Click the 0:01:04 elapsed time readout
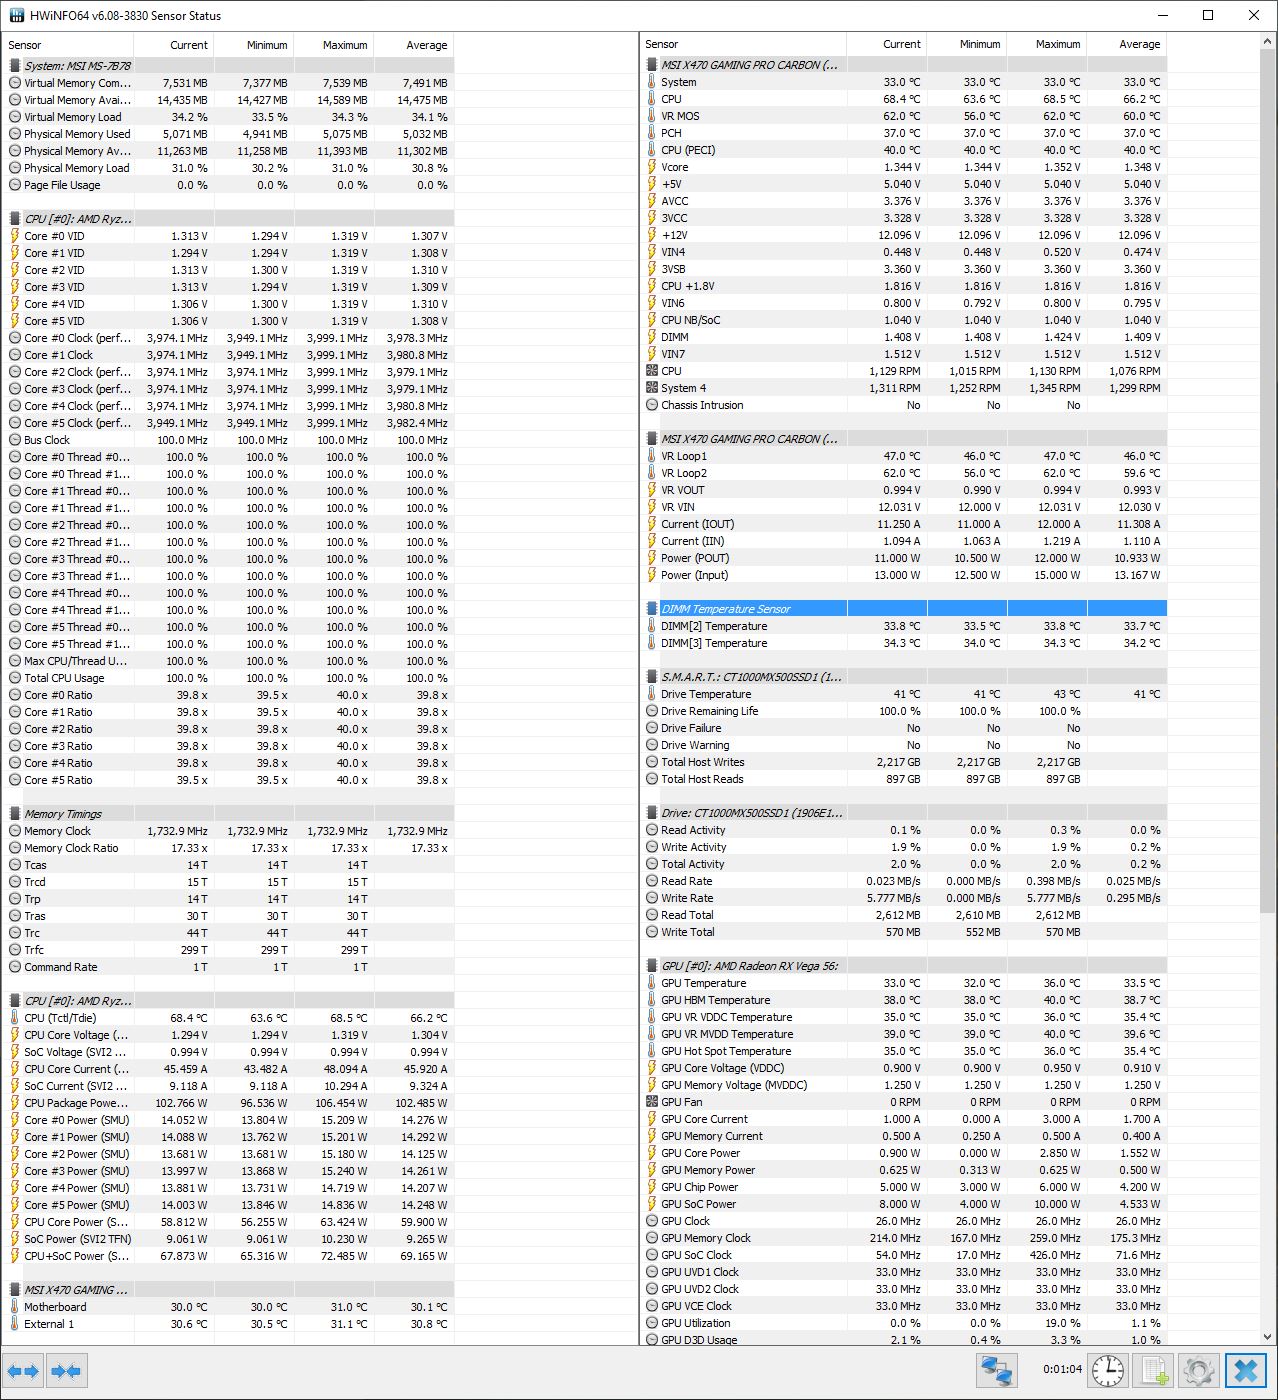 click(1062, 1369)
